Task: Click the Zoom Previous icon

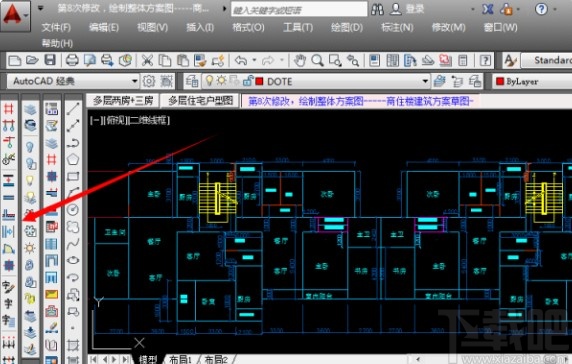Action: click(353, 60)
